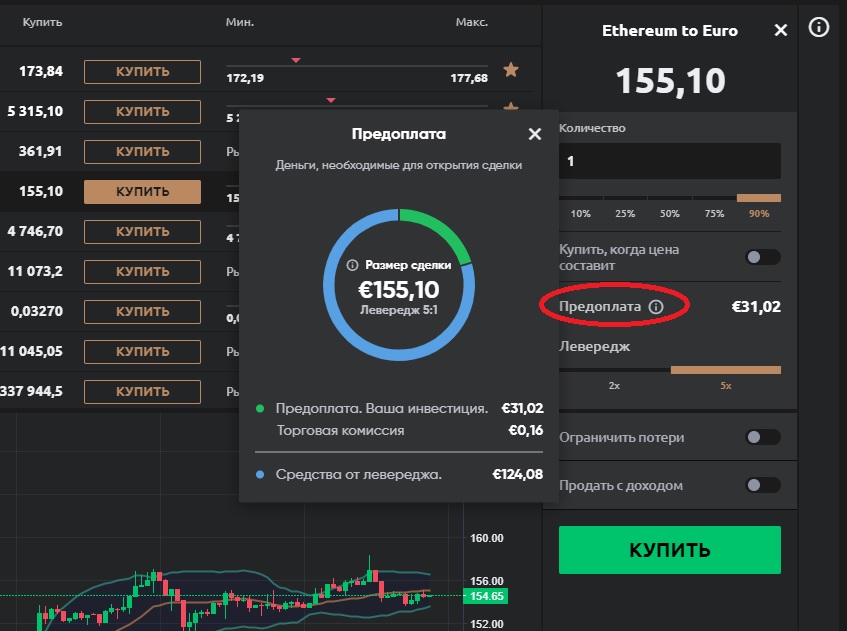Enable the Ограничить потери switch
This screenshot has width=847, height=631.
(x=763, y=437)
